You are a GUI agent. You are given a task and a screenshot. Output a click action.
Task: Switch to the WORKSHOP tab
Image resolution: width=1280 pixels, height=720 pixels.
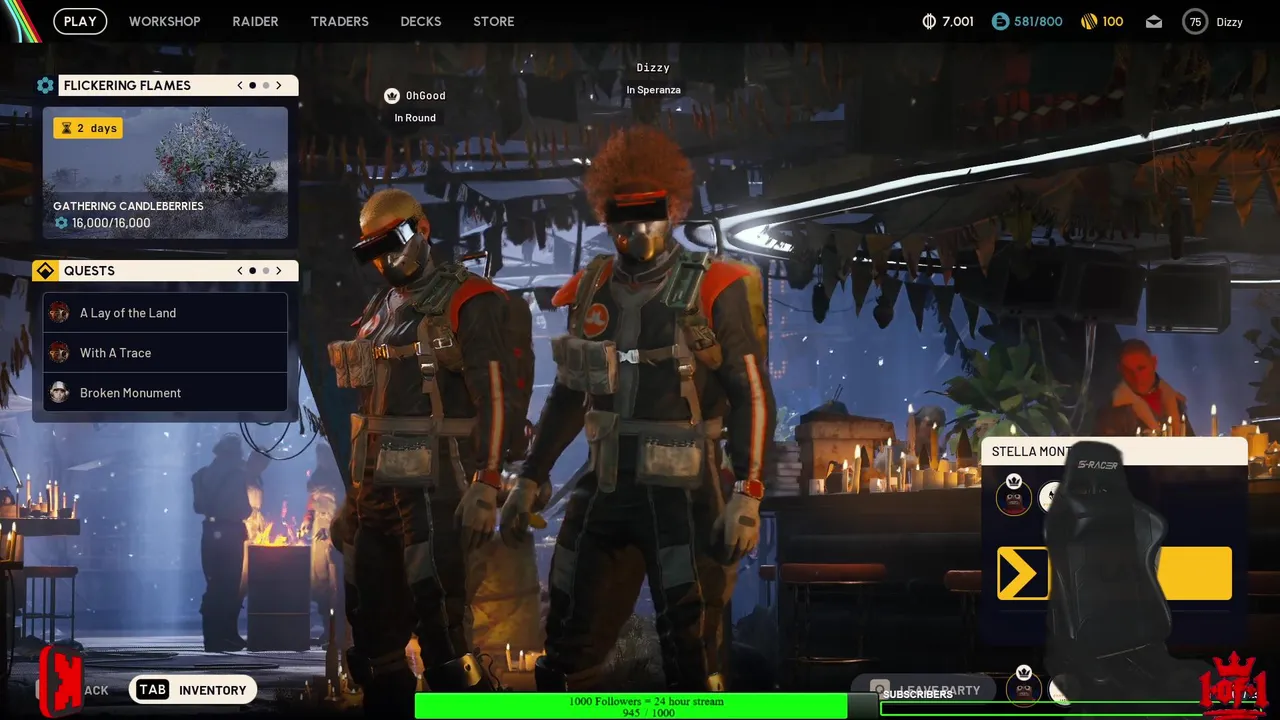pos(164,21)
